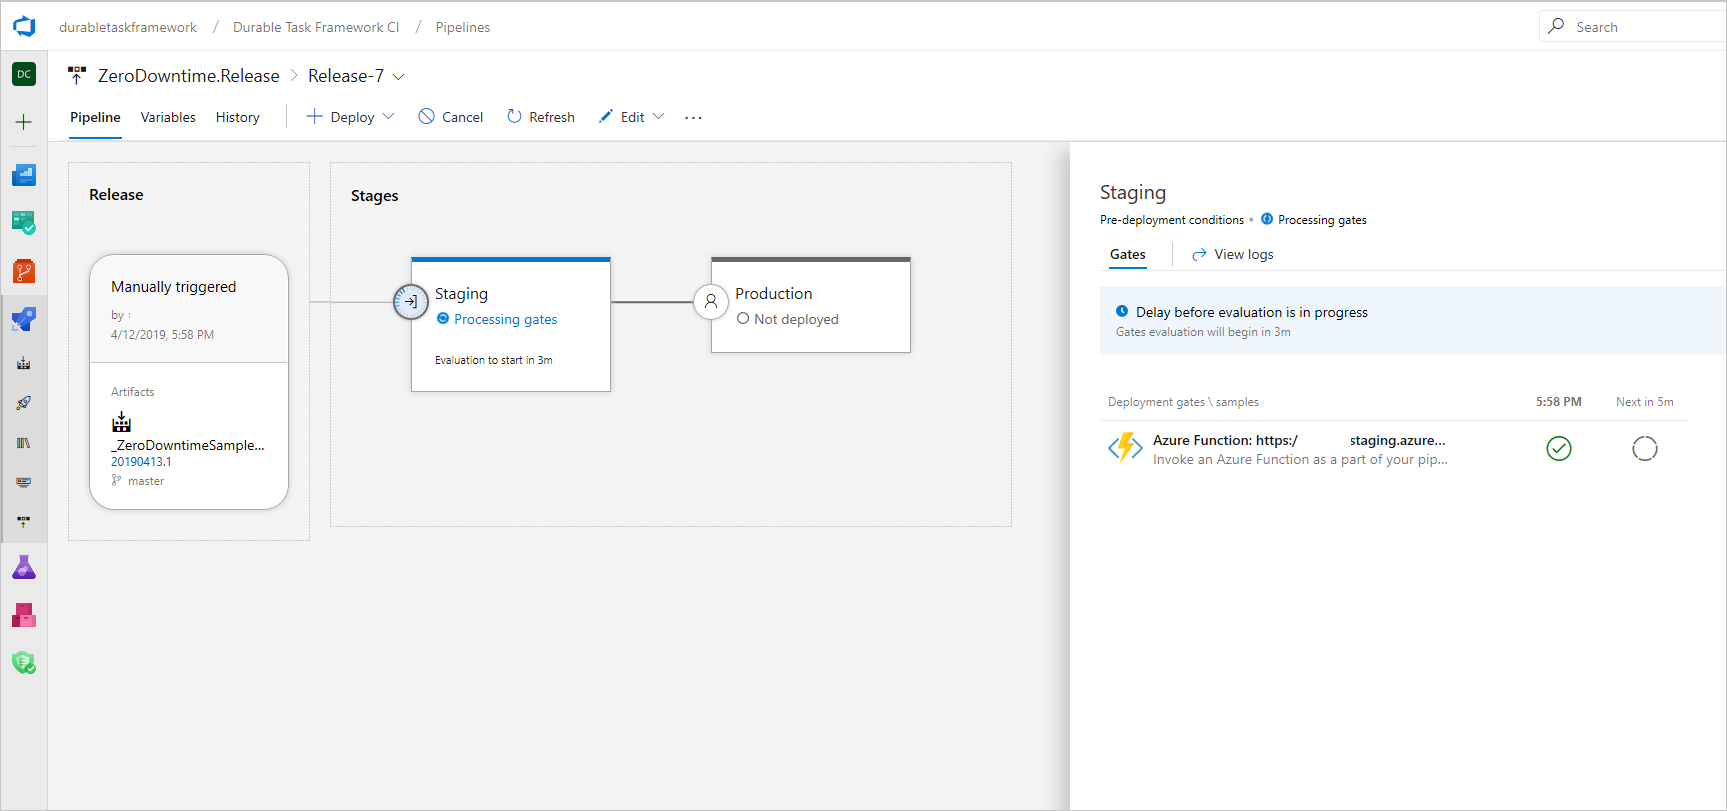
Task: Click Staging pre-deployment conditions clock icon
Action: tap(410, 301)
